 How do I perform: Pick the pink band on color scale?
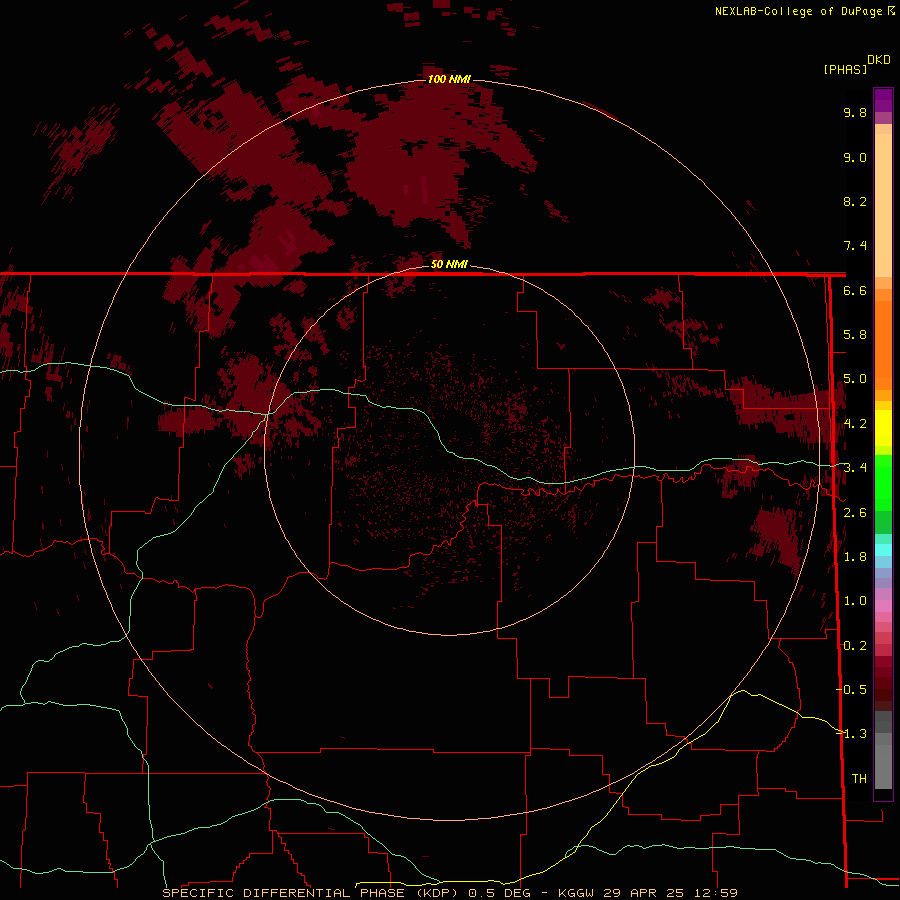point(883,606)
